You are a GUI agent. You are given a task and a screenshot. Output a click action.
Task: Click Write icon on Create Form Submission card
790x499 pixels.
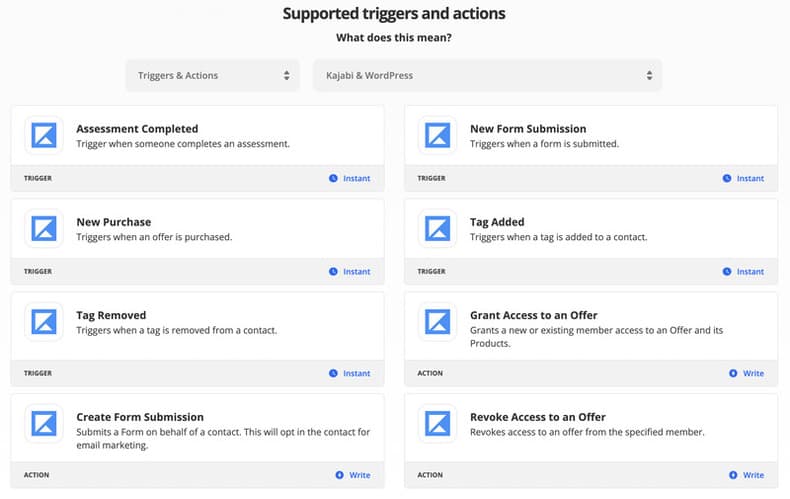click(340, 475)
